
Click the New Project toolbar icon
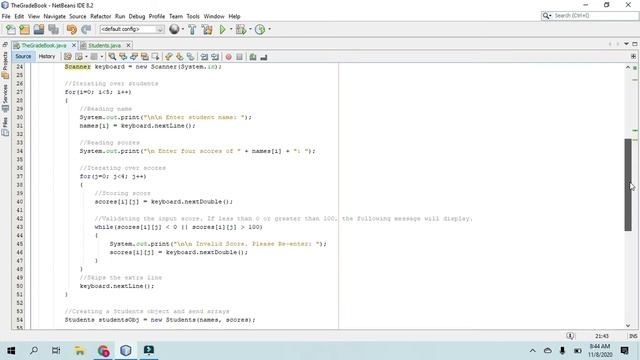pyautogui.click(x=24, y=29)
